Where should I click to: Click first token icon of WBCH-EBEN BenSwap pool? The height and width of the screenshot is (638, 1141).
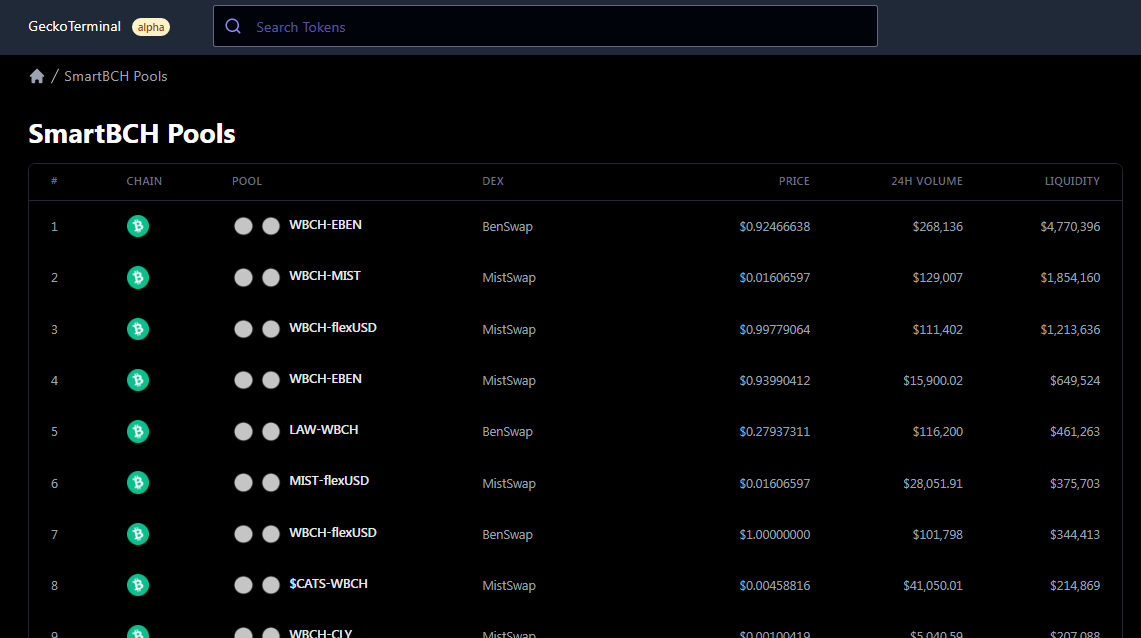243,226
